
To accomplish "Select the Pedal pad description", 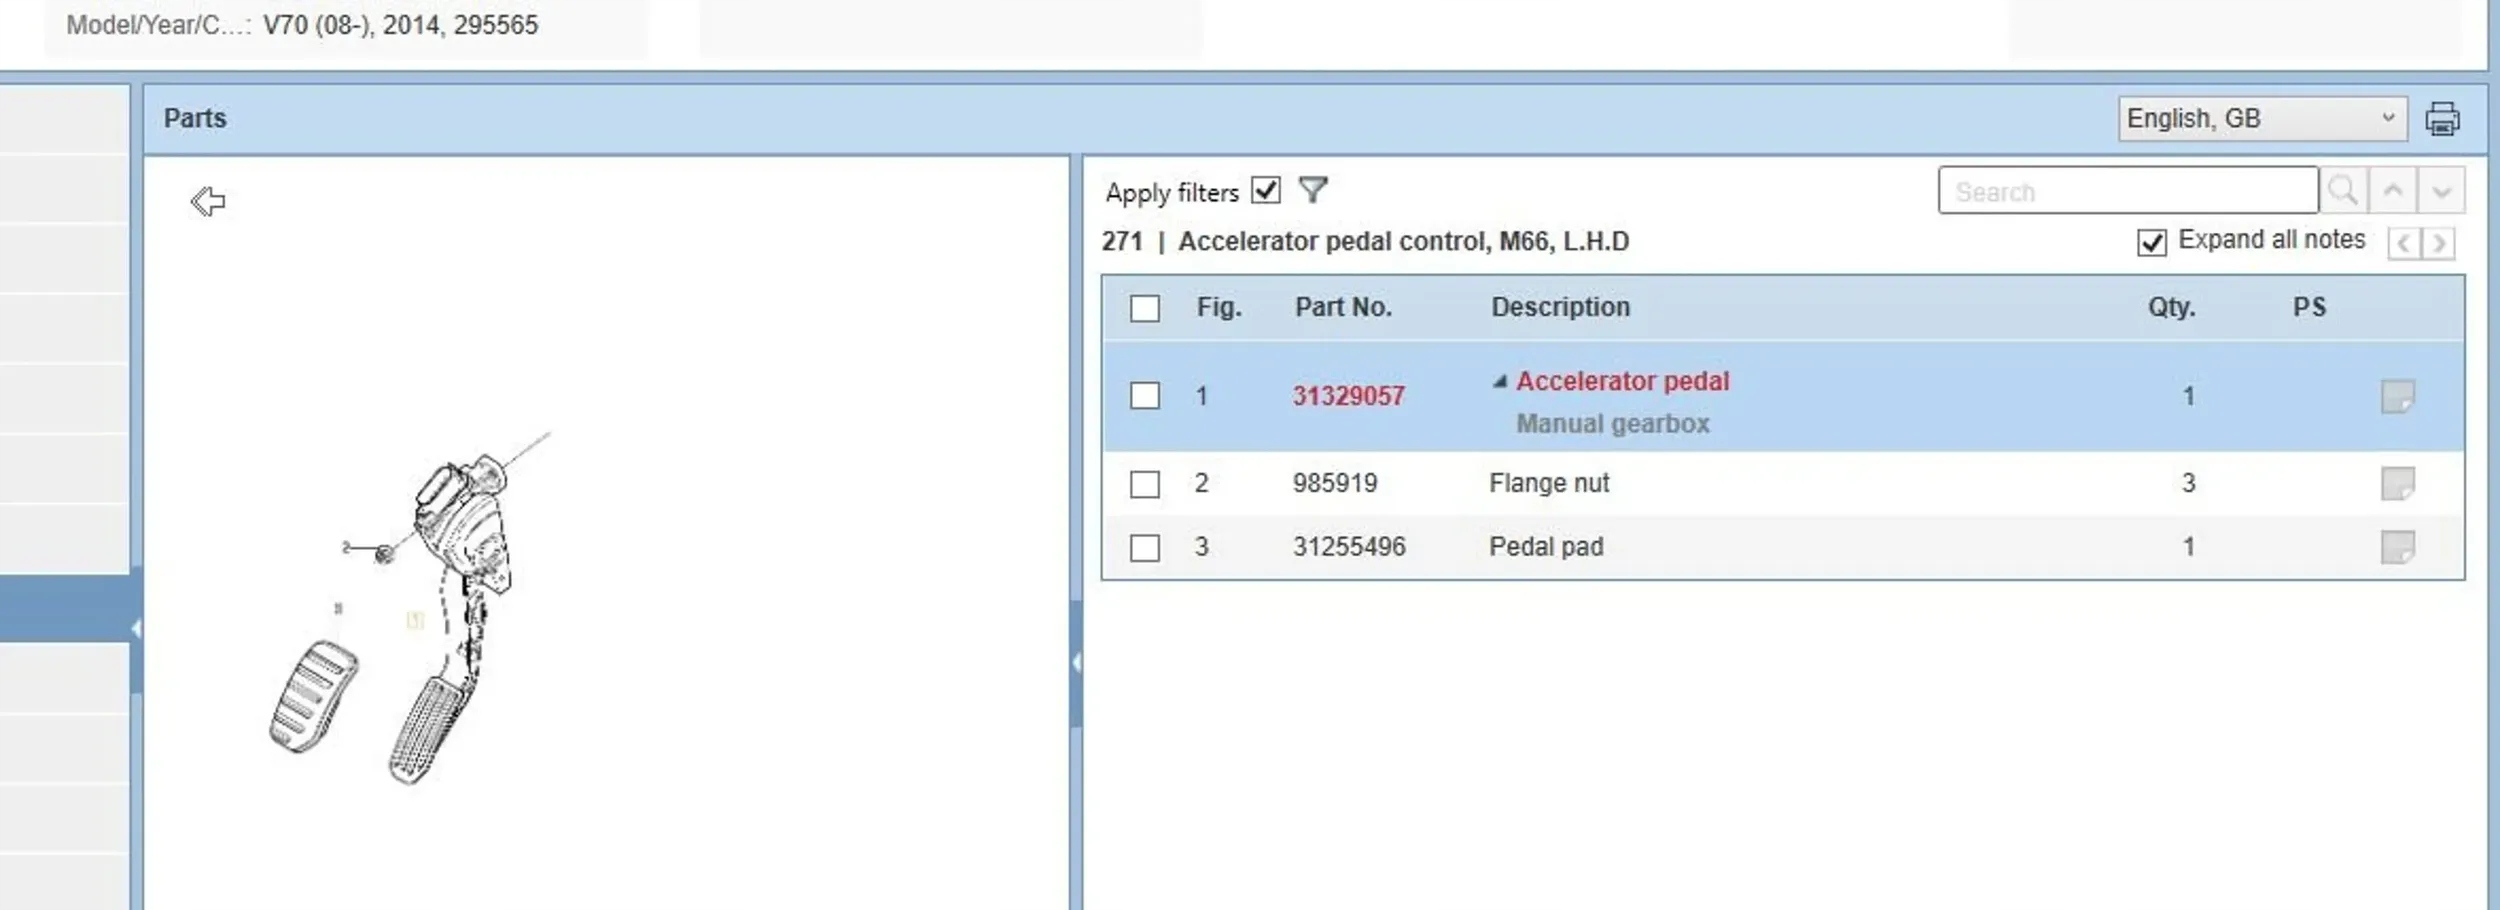I will 1546,547.
